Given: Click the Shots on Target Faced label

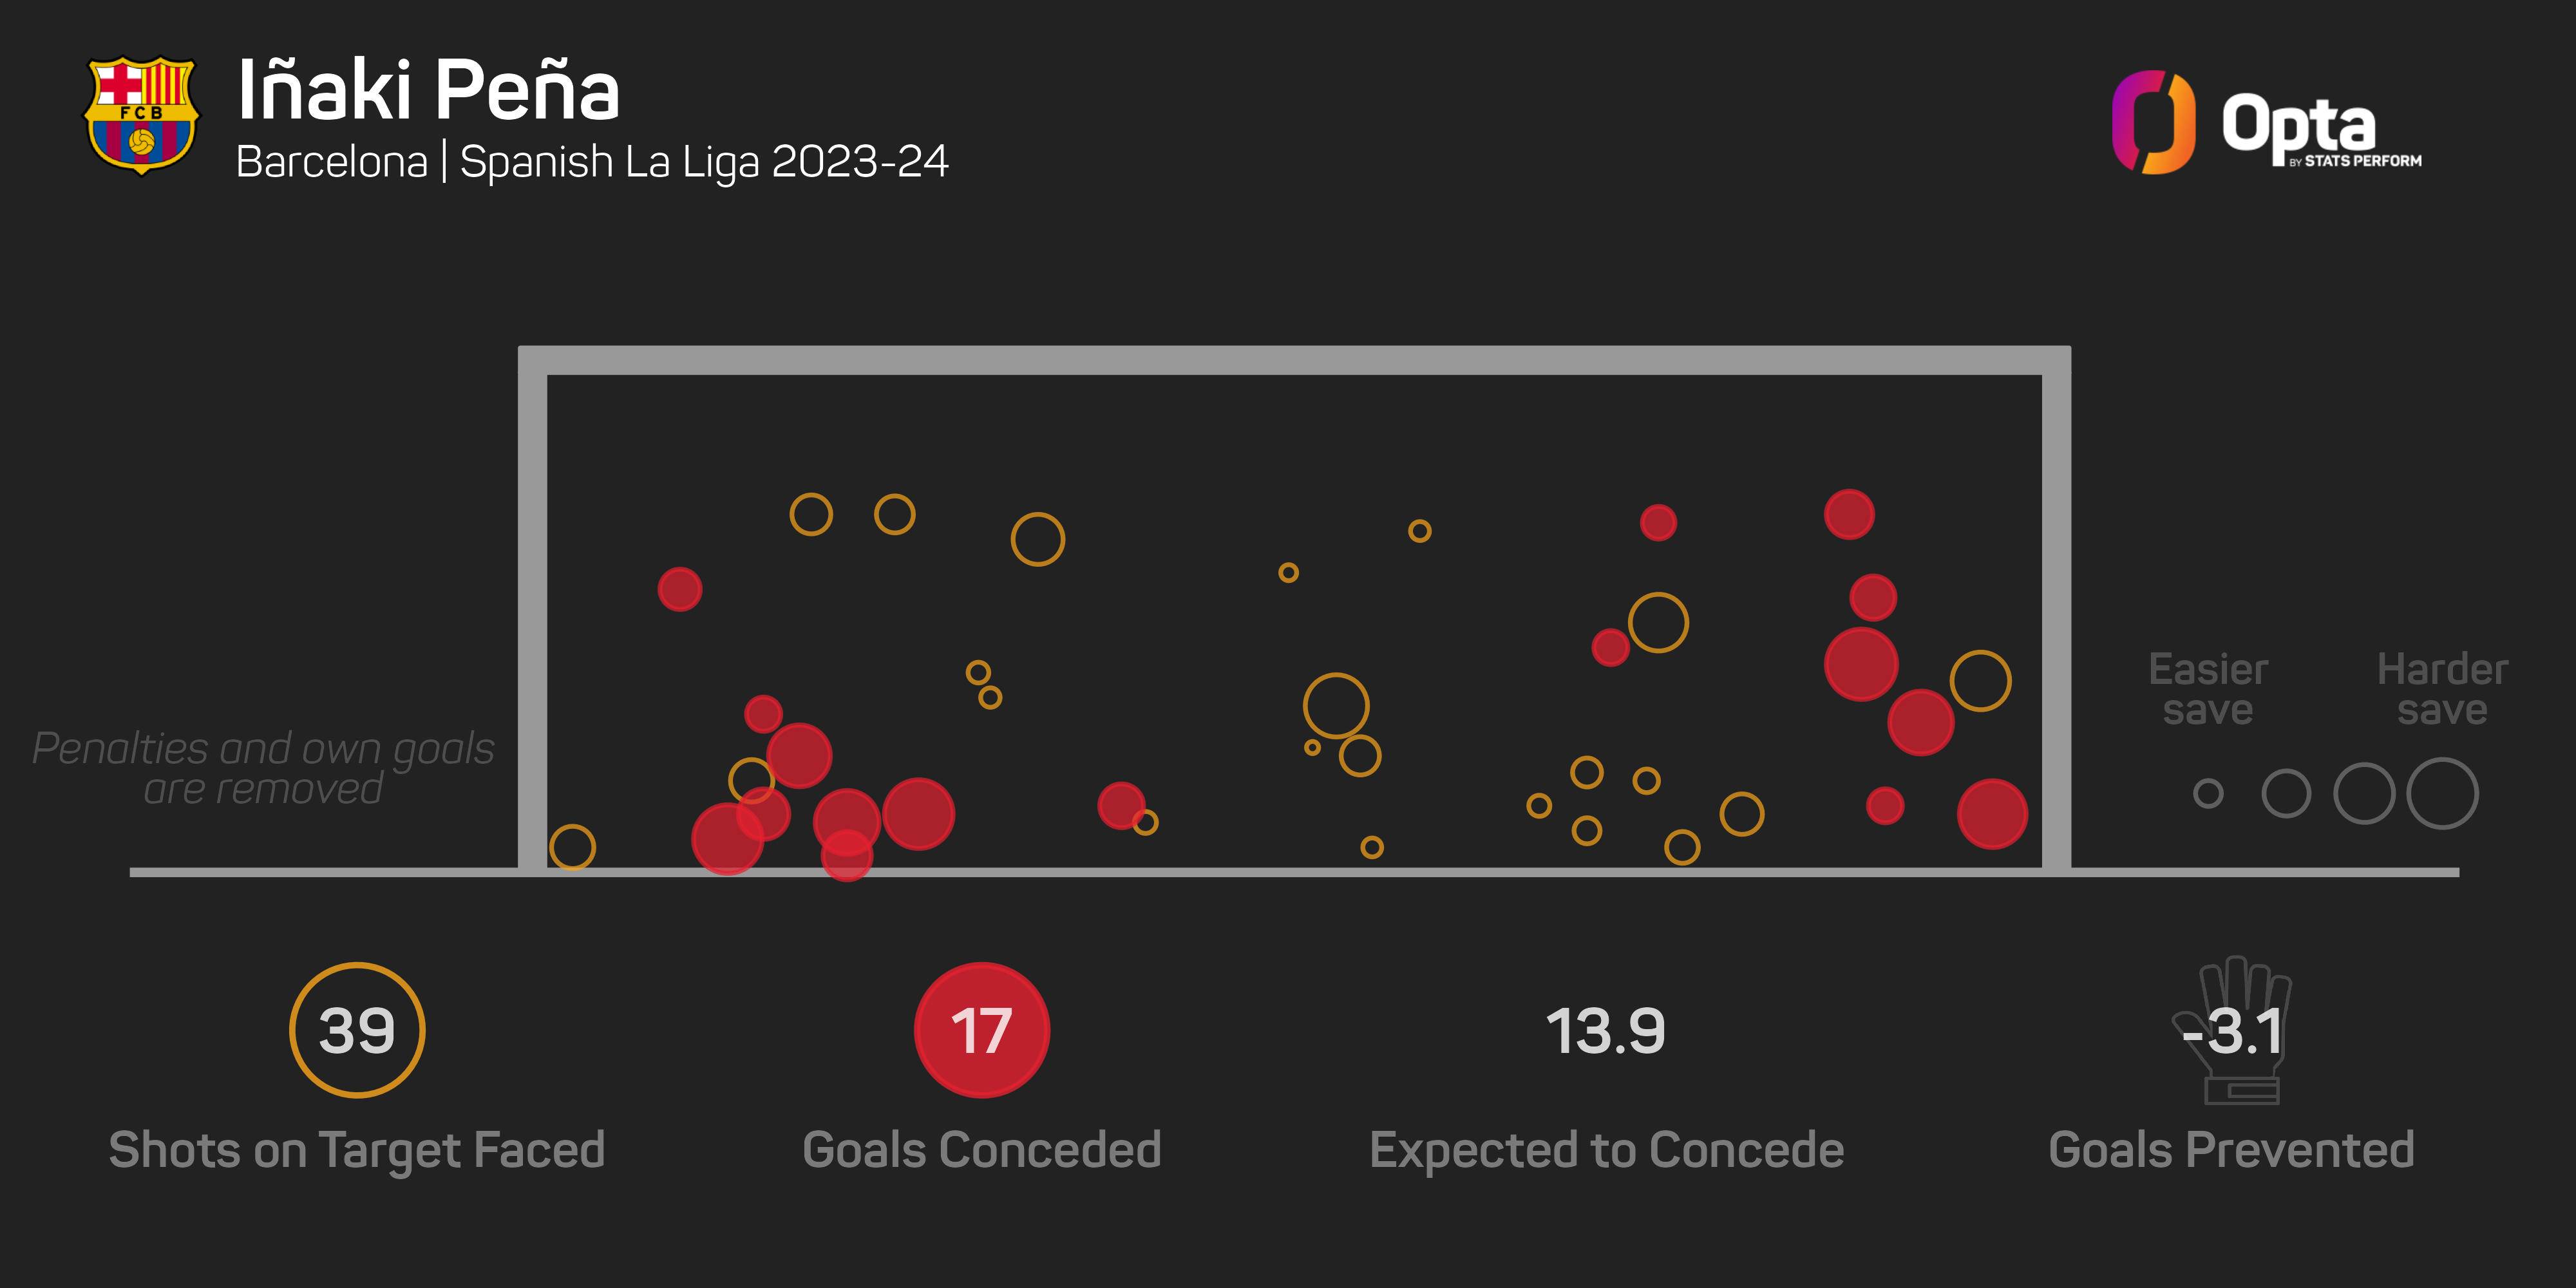Looking at the screenshot, I should 357,1150.
